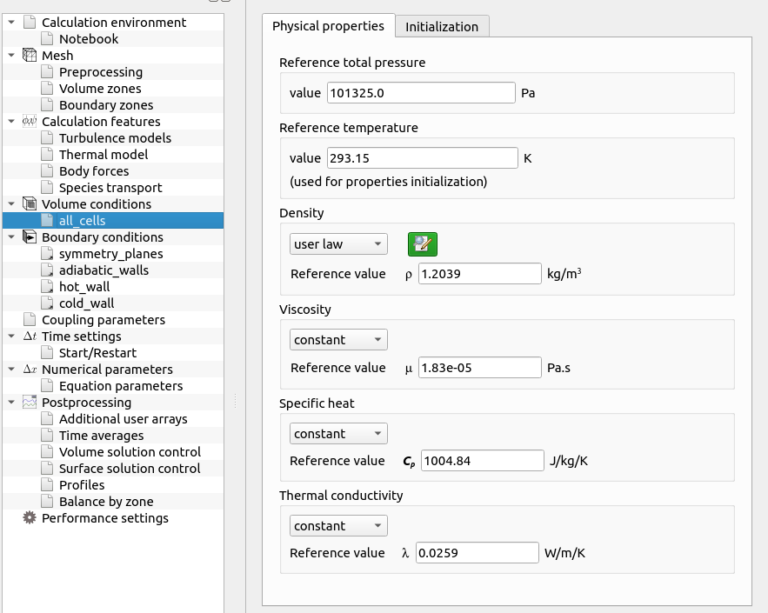Click the Reference total pressure value field
768x613 pixels.
pos(420,93)
